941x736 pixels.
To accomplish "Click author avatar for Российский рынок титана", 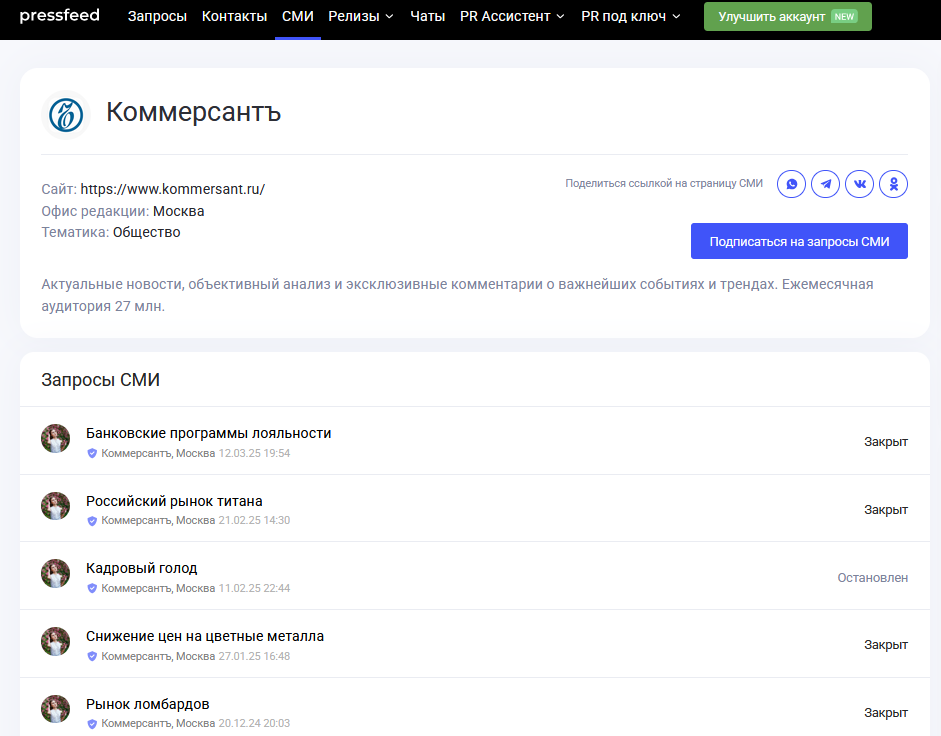I will pyautogui.click(x=55, y=506).
